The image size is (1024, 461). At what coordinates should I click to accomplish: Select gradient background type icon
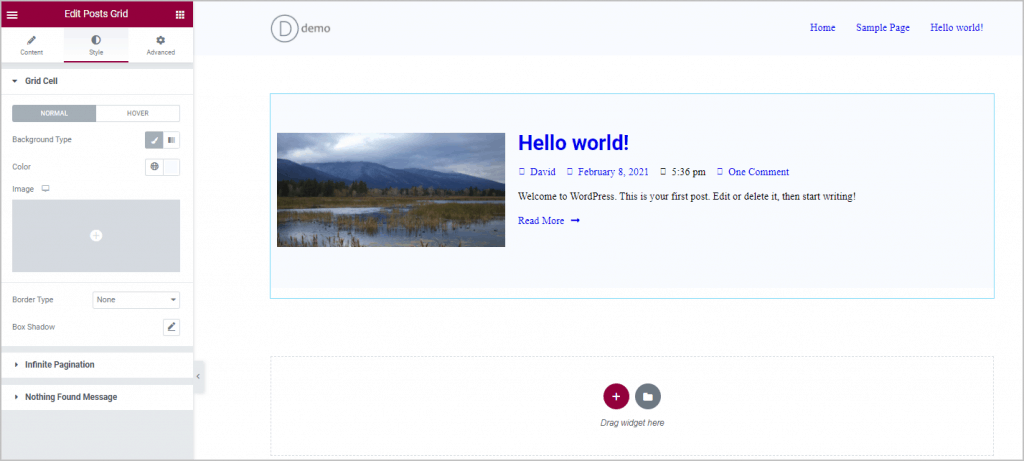coord(171,140)
